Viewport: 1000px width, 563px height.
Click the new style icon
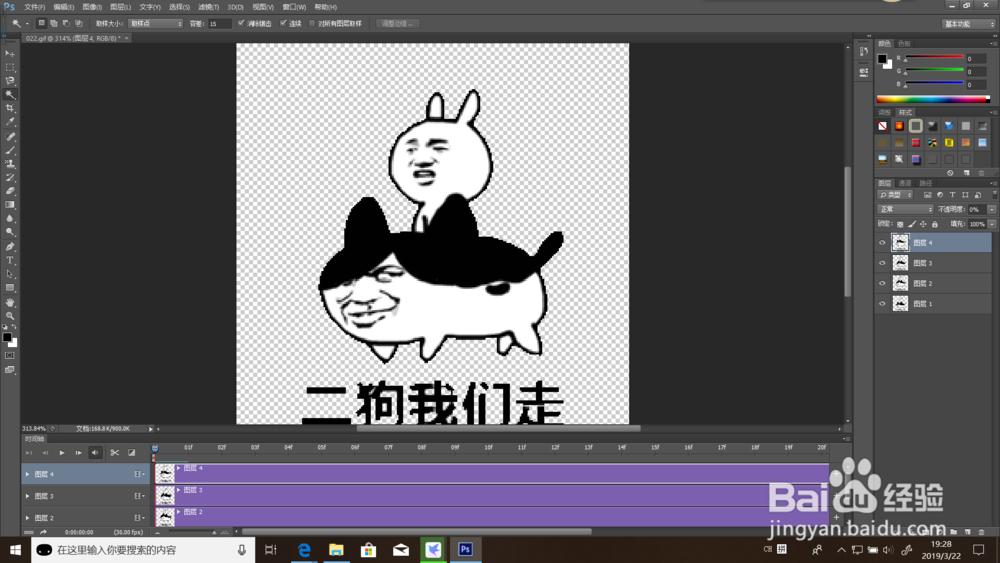coord(967,173)
